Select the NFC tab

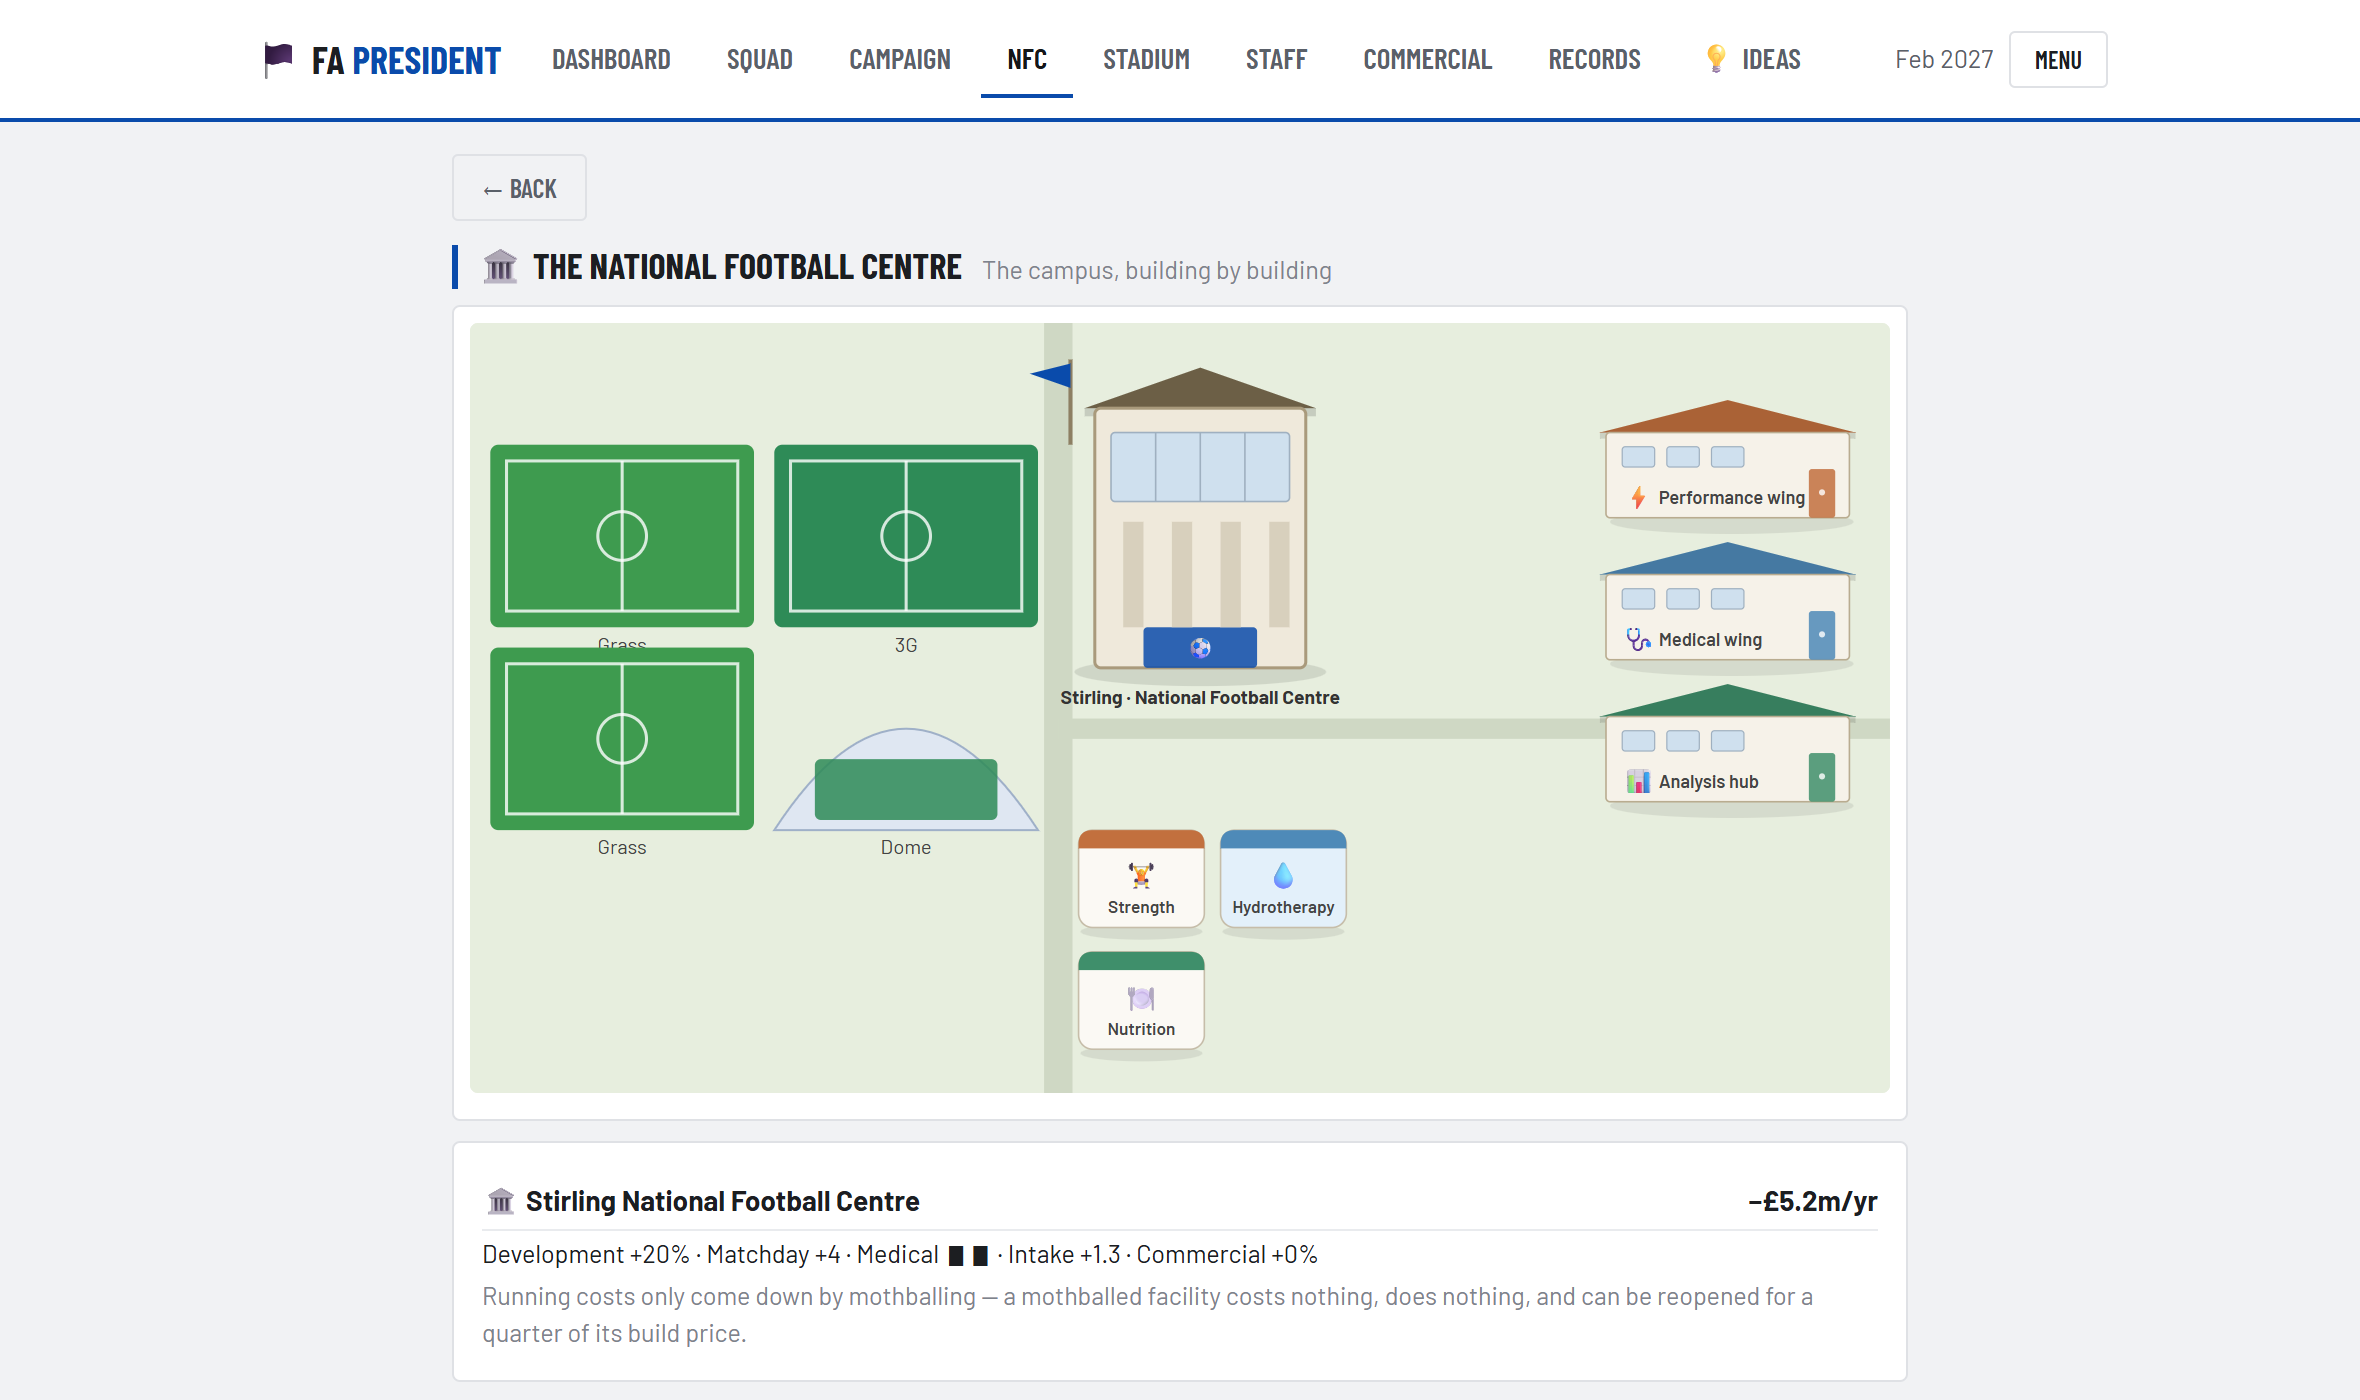[1027, 60]
